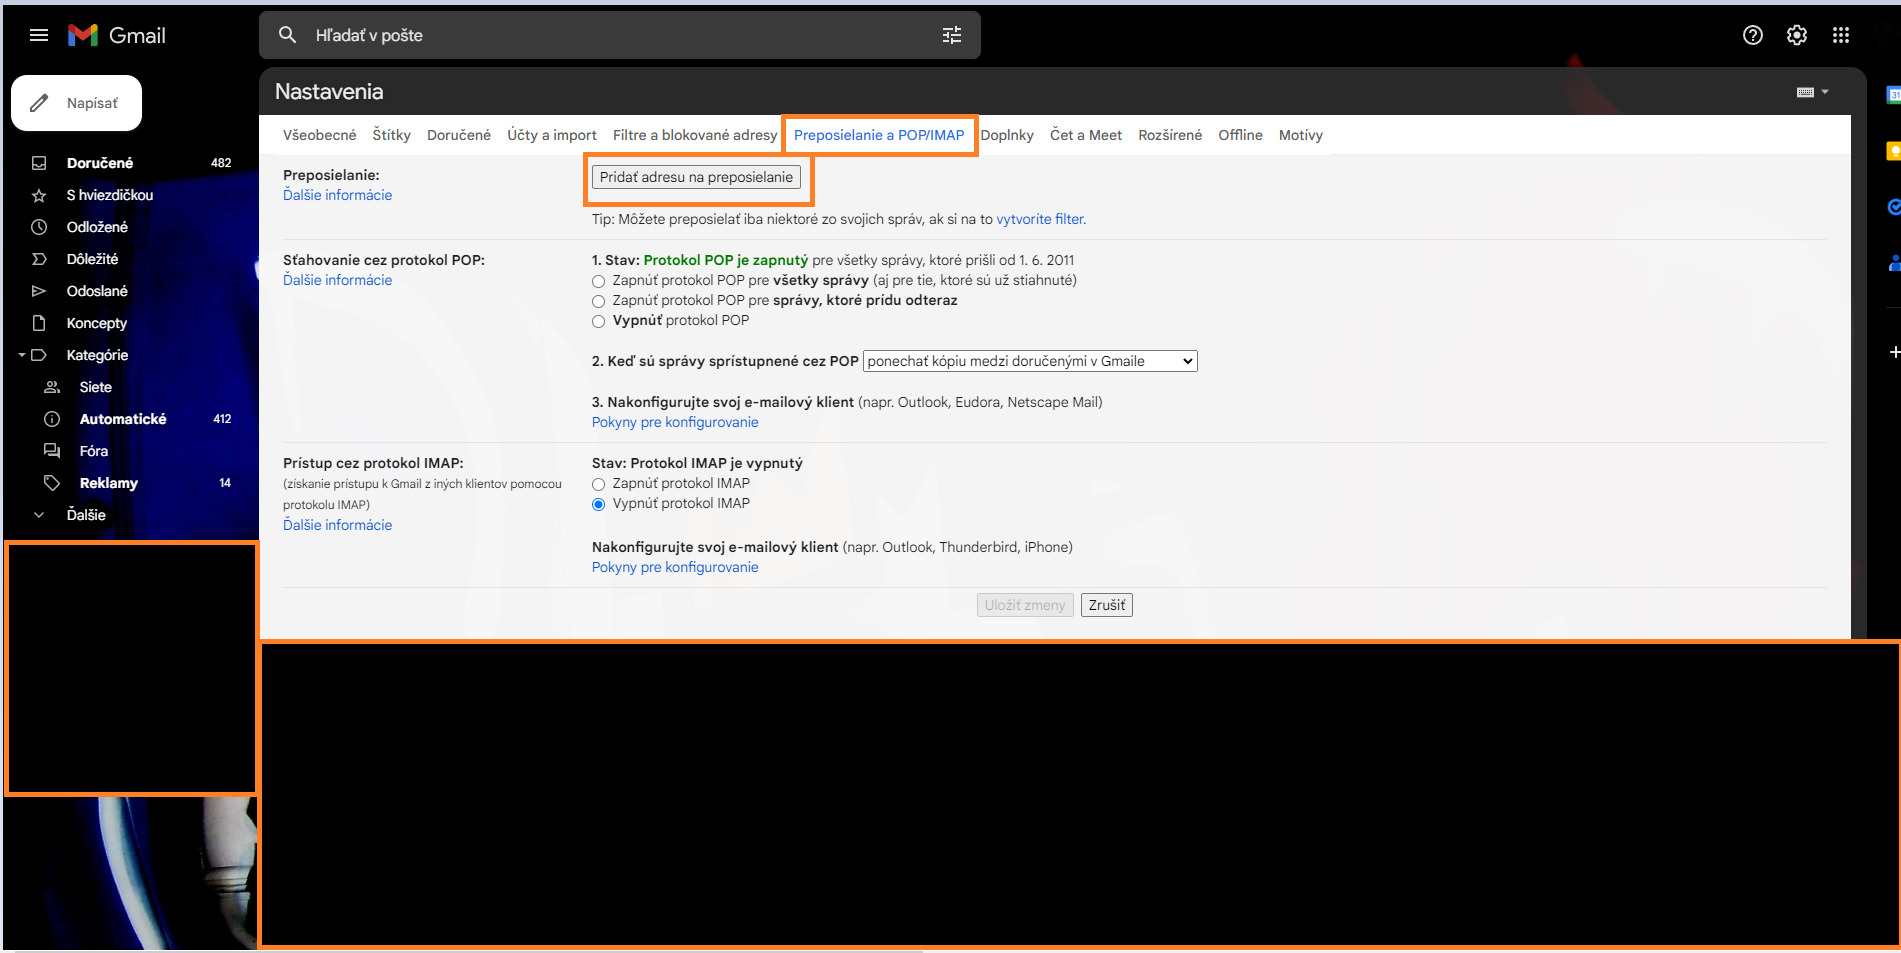
Task: Switch to the Doplnky tab
Action: [x=1007, y=135]
